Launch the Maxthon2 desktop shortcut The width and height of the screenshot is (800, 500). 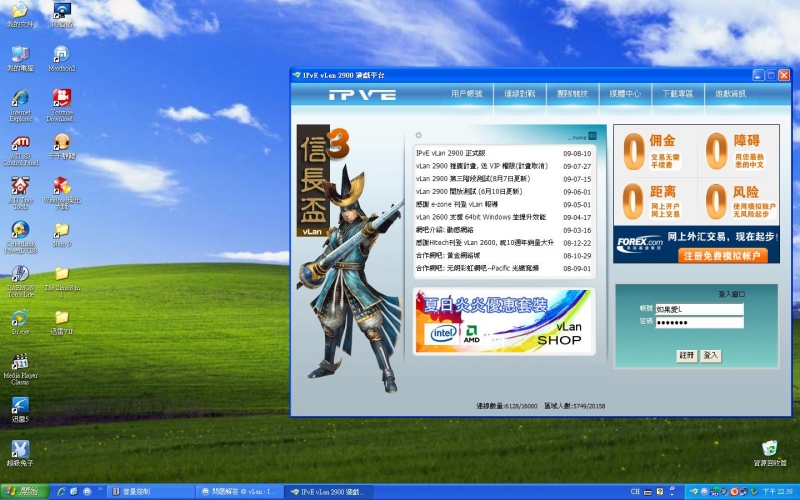[62, 58]
